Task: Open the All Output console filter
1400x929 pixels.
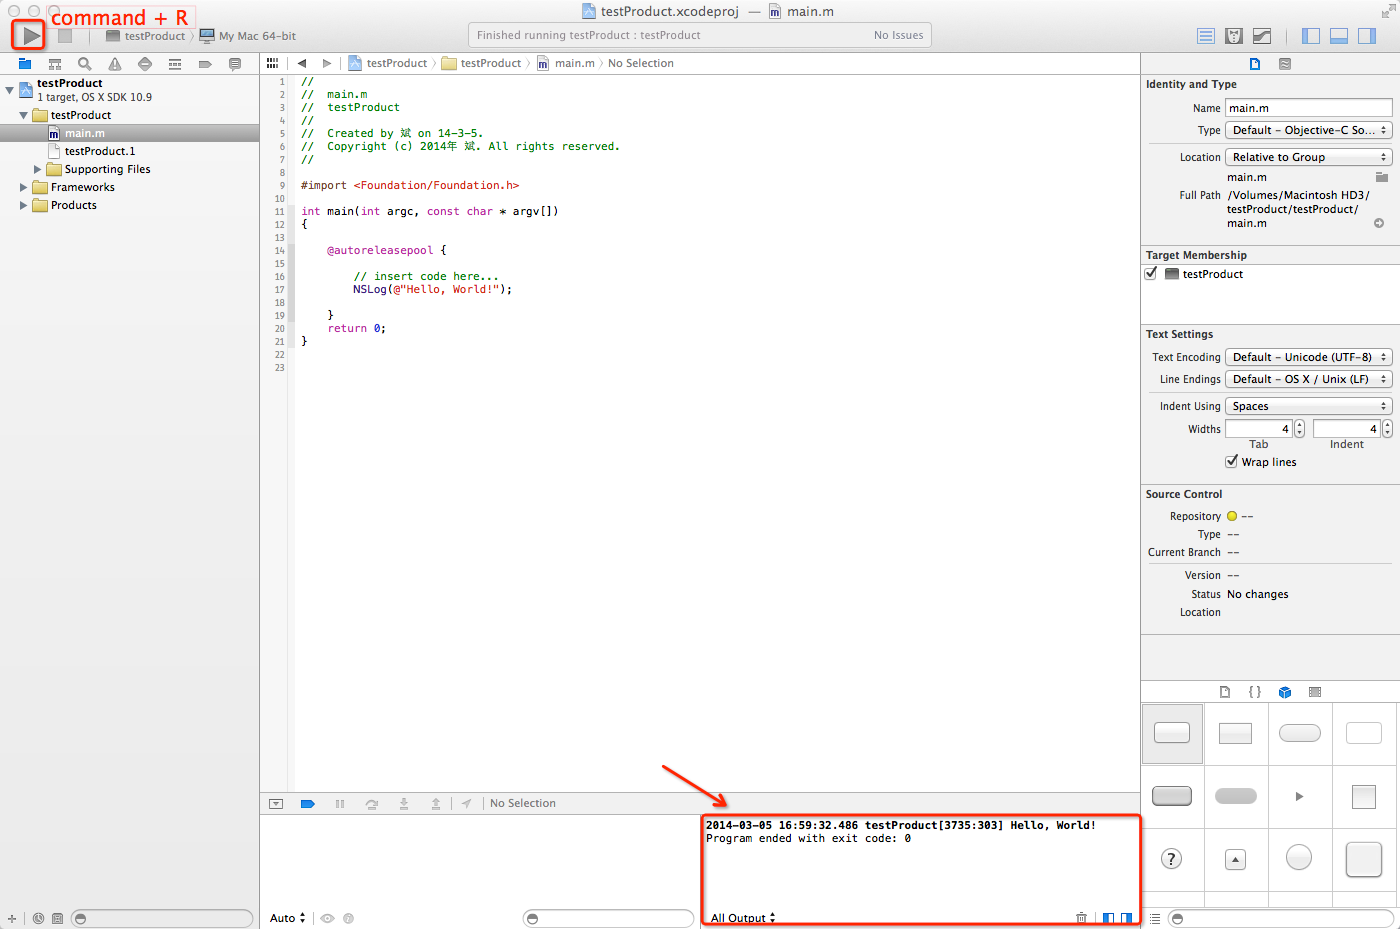Action: click(x=742, y=917)
